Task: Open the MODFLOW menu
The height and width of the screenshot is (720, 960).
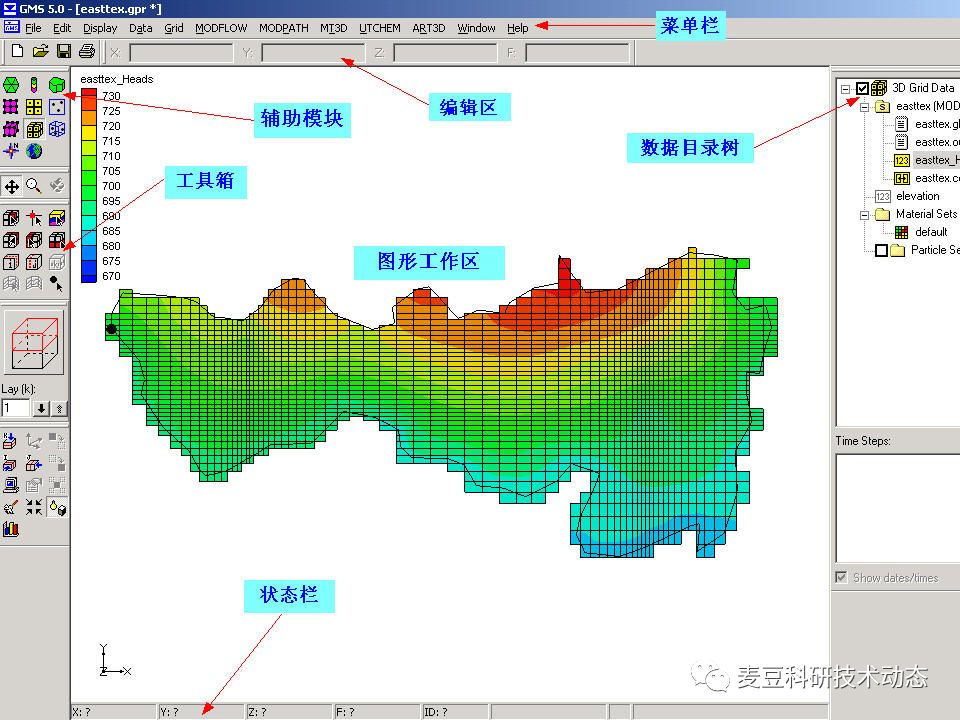Action: [x=221, y=28]
